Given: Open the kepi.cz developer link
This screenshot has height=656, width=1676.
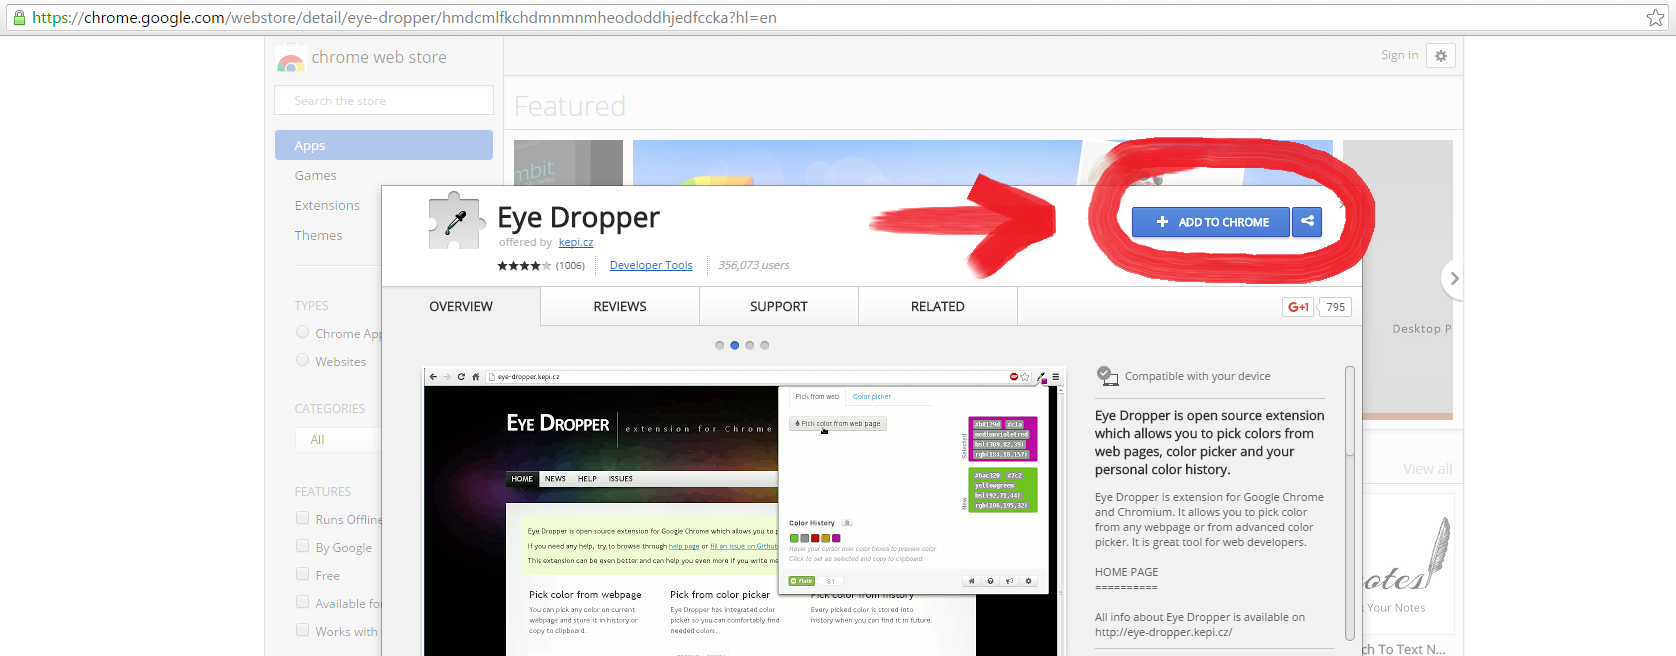Looking at the screenshot, I should point(575,242).
